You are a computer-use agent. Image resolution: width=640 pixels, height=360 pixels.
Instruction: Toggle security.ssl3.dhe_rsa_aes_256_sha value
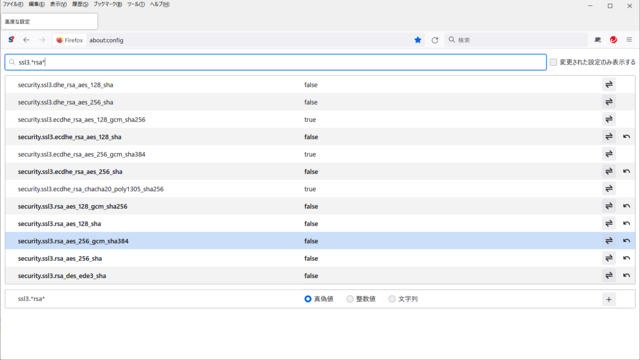click(609, 102)
